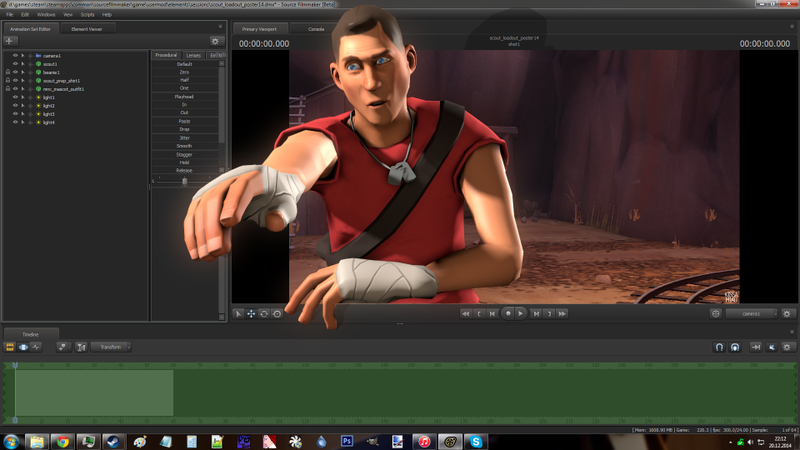
Task: Switch to the Lenses preset tab
Action: (x=193, y=55)
